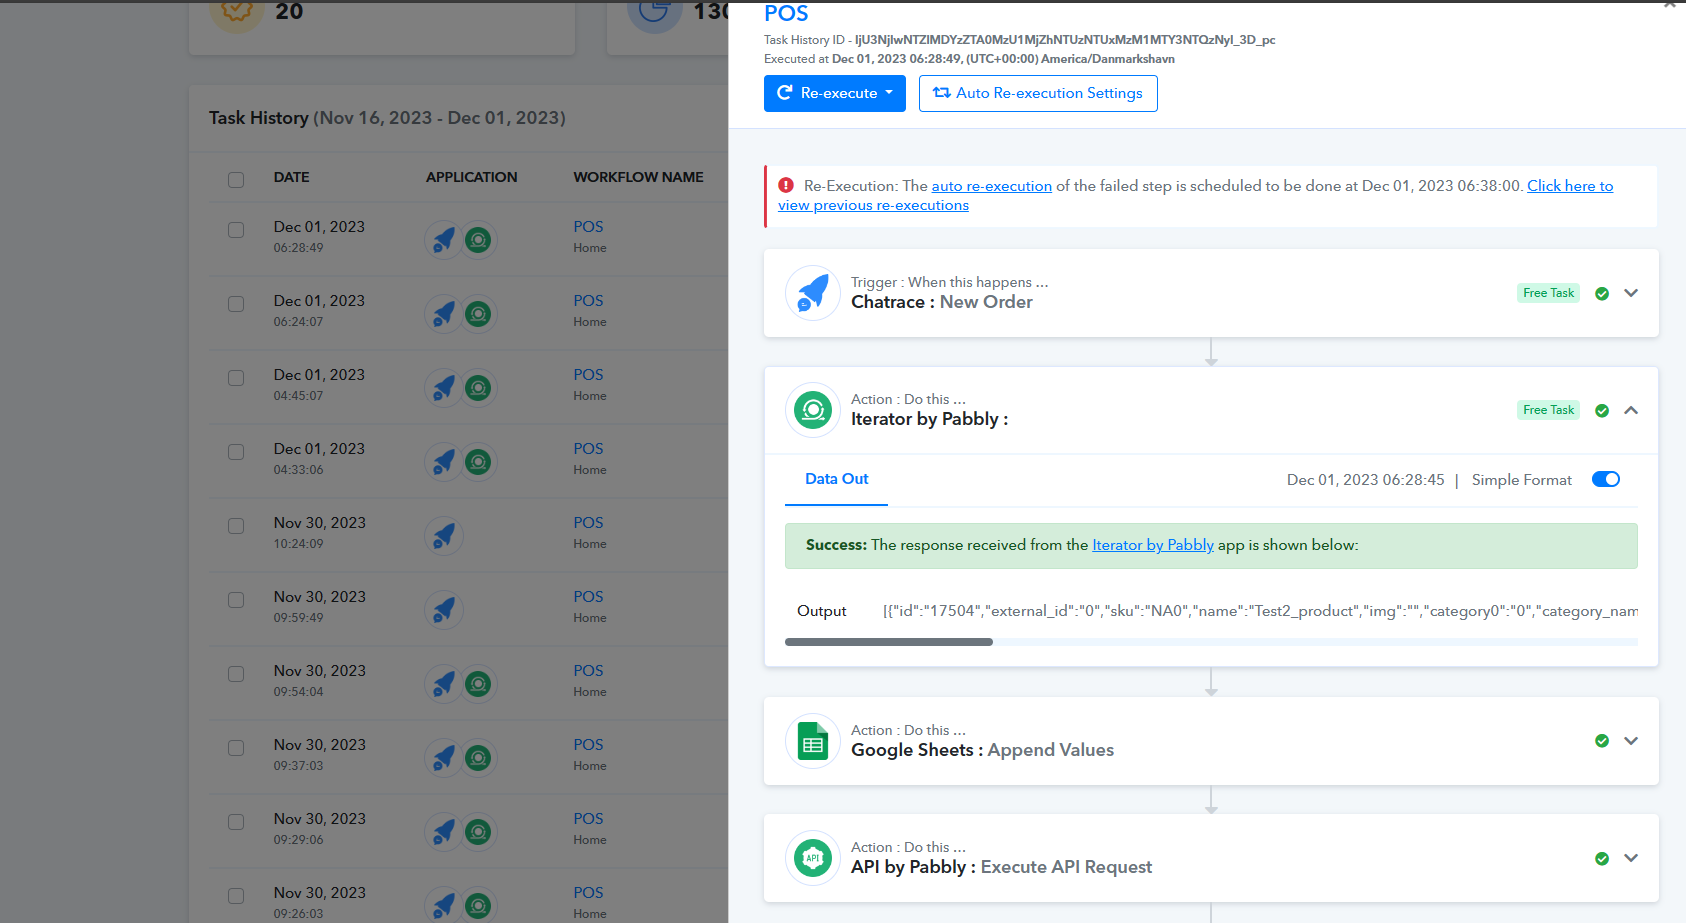
Task: Tick the select-all checkbox in table header
Action: pos(236,180)
